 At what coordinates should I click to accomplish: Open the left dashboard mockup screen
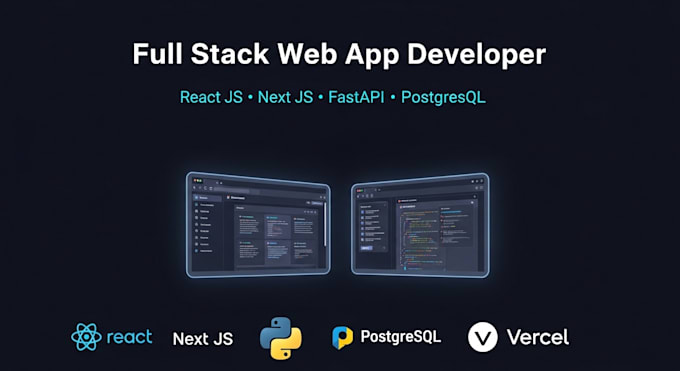(x=258, y=225)
